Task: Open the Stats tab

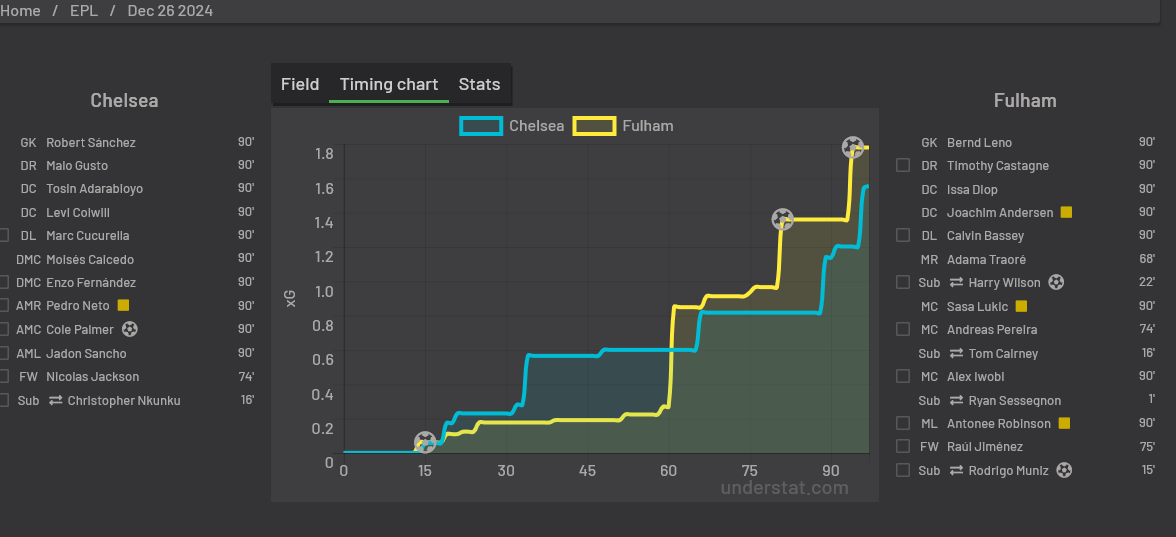Action: pos(479,84)
